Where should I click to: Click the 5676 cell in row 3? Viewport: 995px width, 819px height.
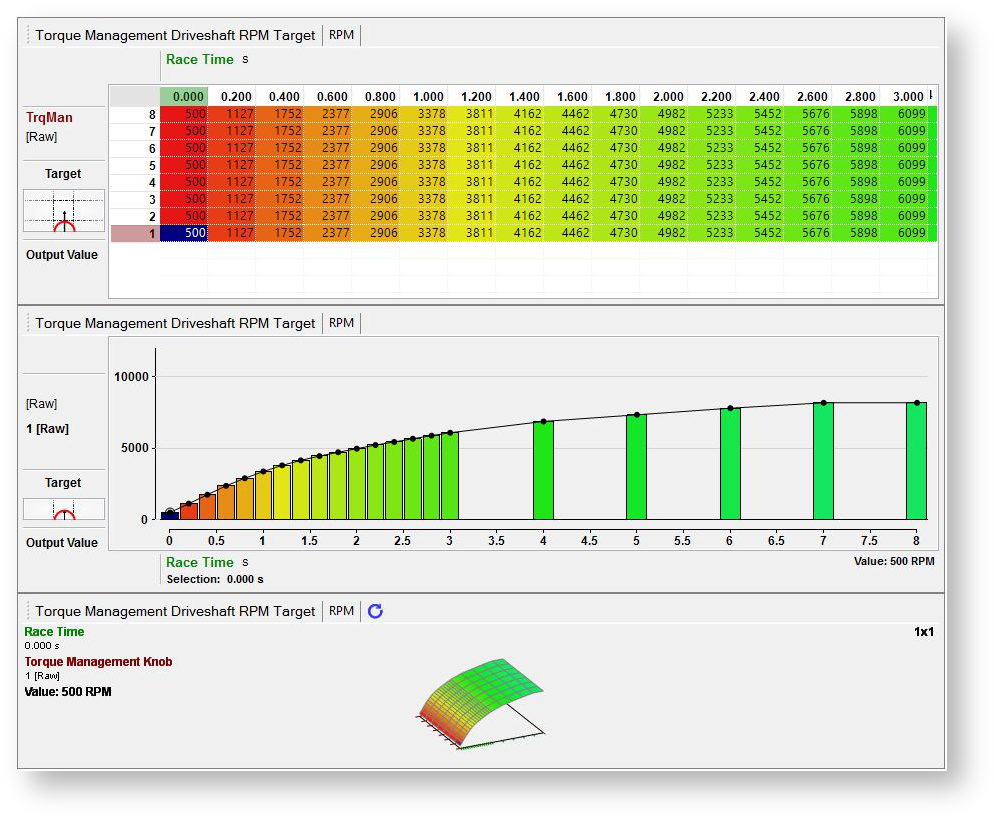[808, 199]
